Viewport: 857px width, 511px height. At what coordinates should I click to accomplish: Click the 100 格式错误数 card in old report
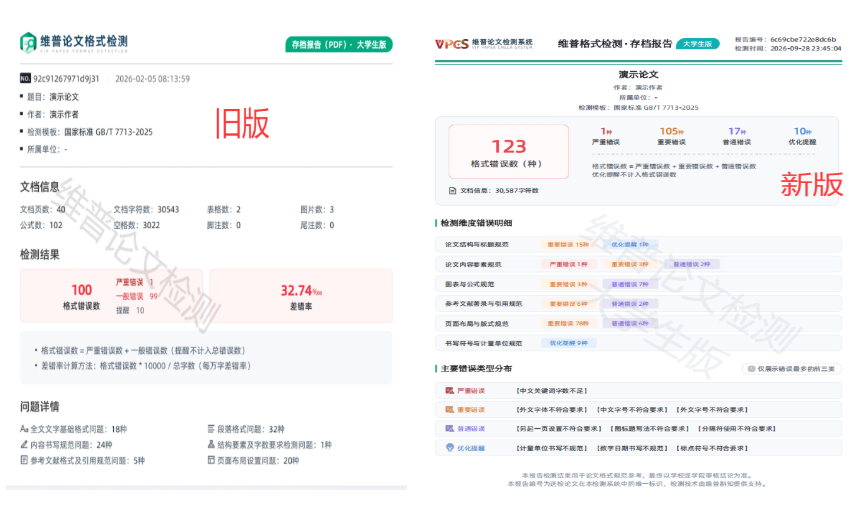point(111,296)
